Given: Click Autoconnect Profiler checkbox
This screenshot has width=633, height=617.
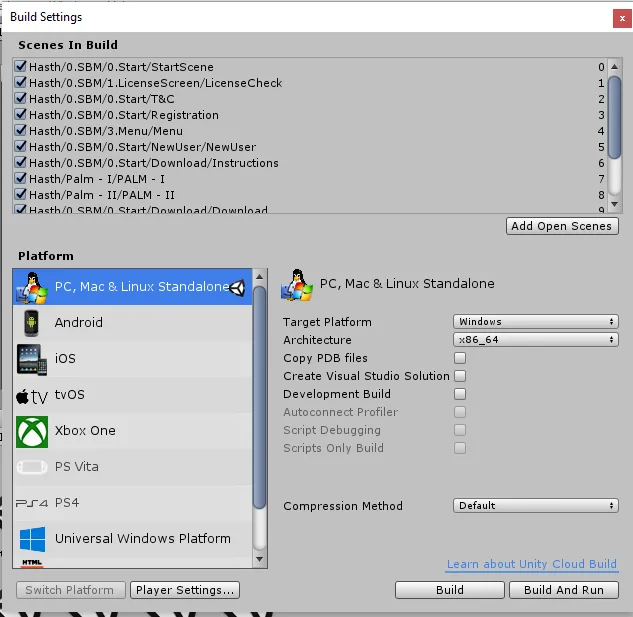Looking at the screenshot, I should (460, 412).
